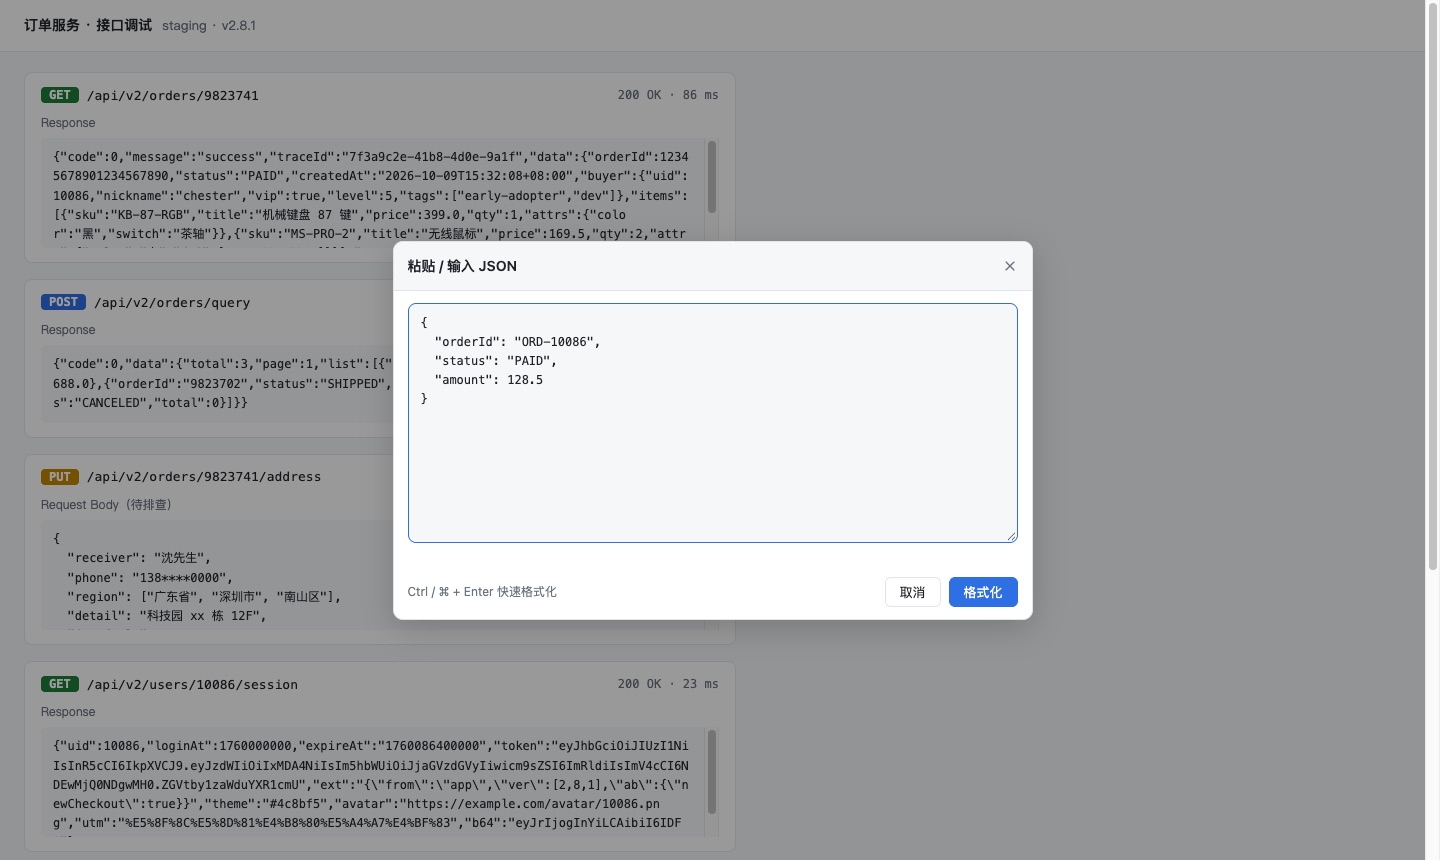The width and height of the screenshot is (1440, 860).
Task: Click scrollbar in users session response box
Action: pyautogui.click(x=712, y=771)
